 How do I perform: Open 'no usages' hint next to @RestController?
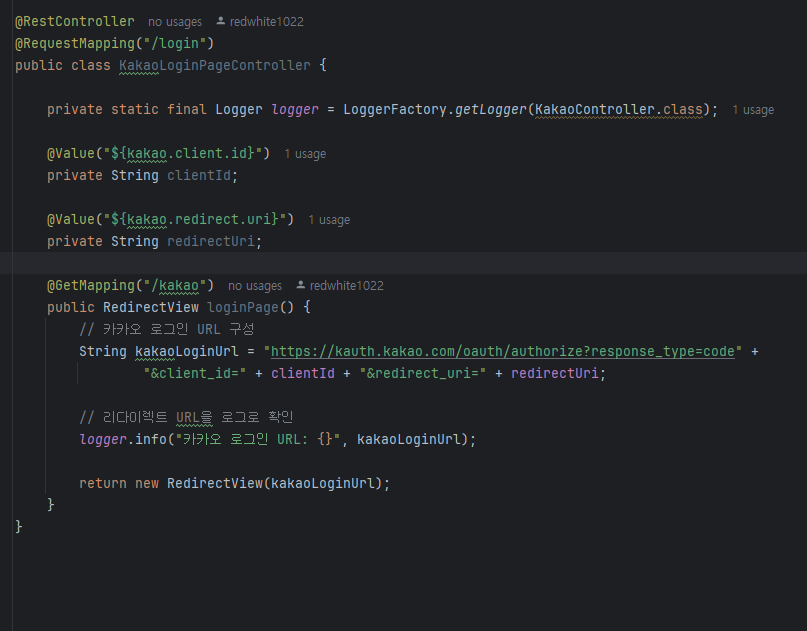pos(175,22)
